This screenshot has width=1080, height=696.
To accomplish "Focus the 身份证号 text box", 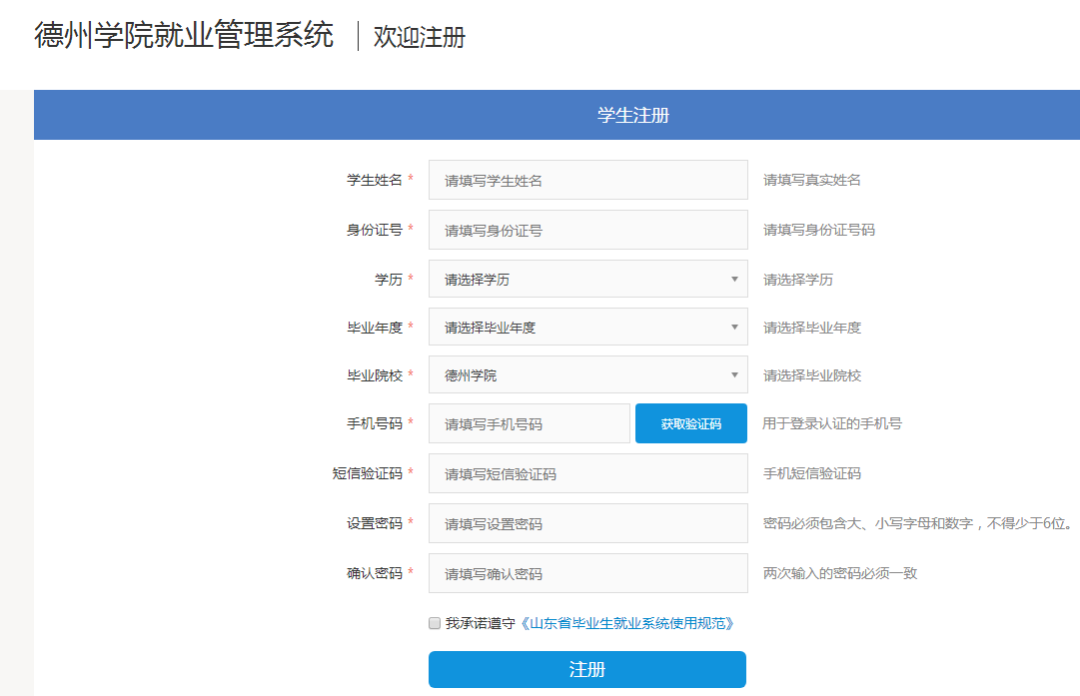I will [x=588, y=230].
